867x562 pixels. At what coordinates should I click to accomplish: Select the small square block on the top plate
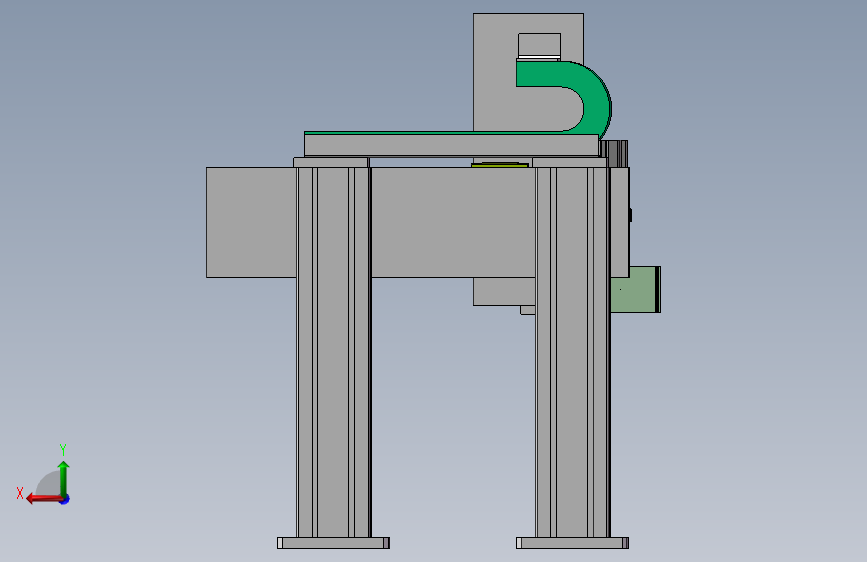coord(539,45)
